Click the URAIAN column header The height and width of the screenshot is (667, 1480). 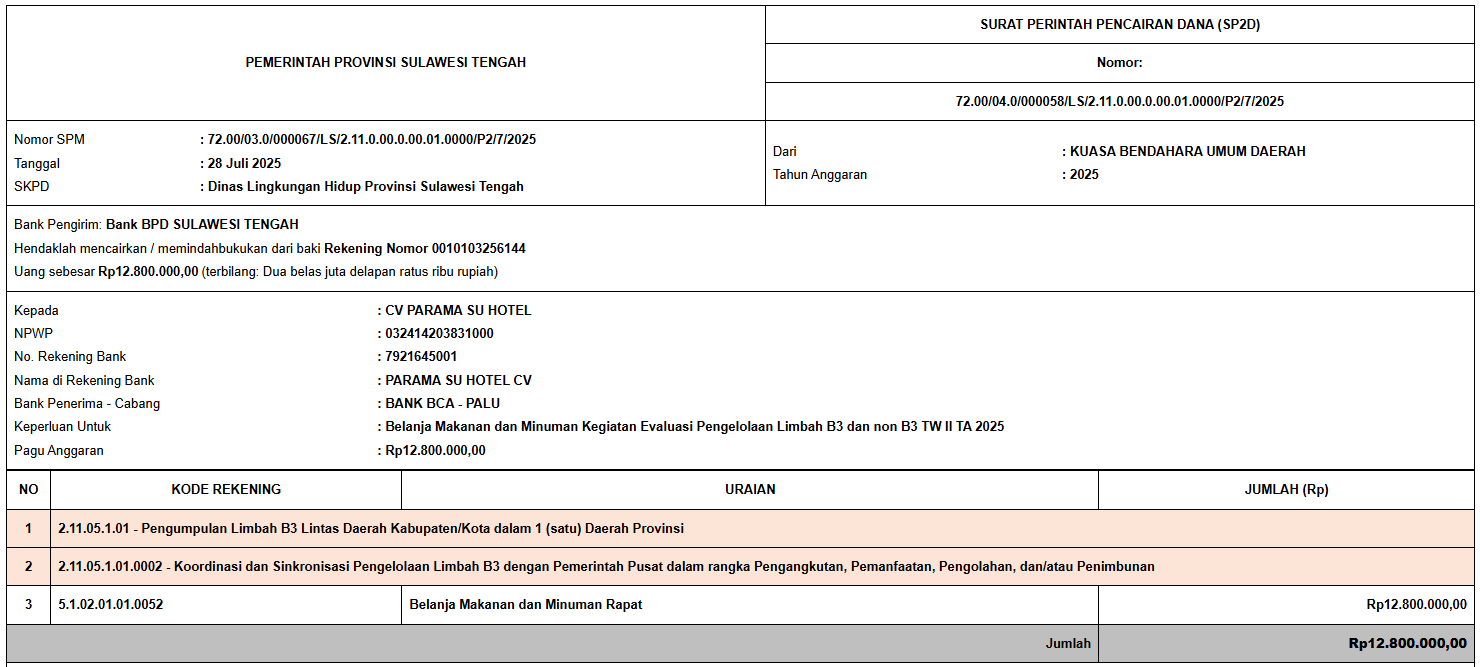(750, 489)
